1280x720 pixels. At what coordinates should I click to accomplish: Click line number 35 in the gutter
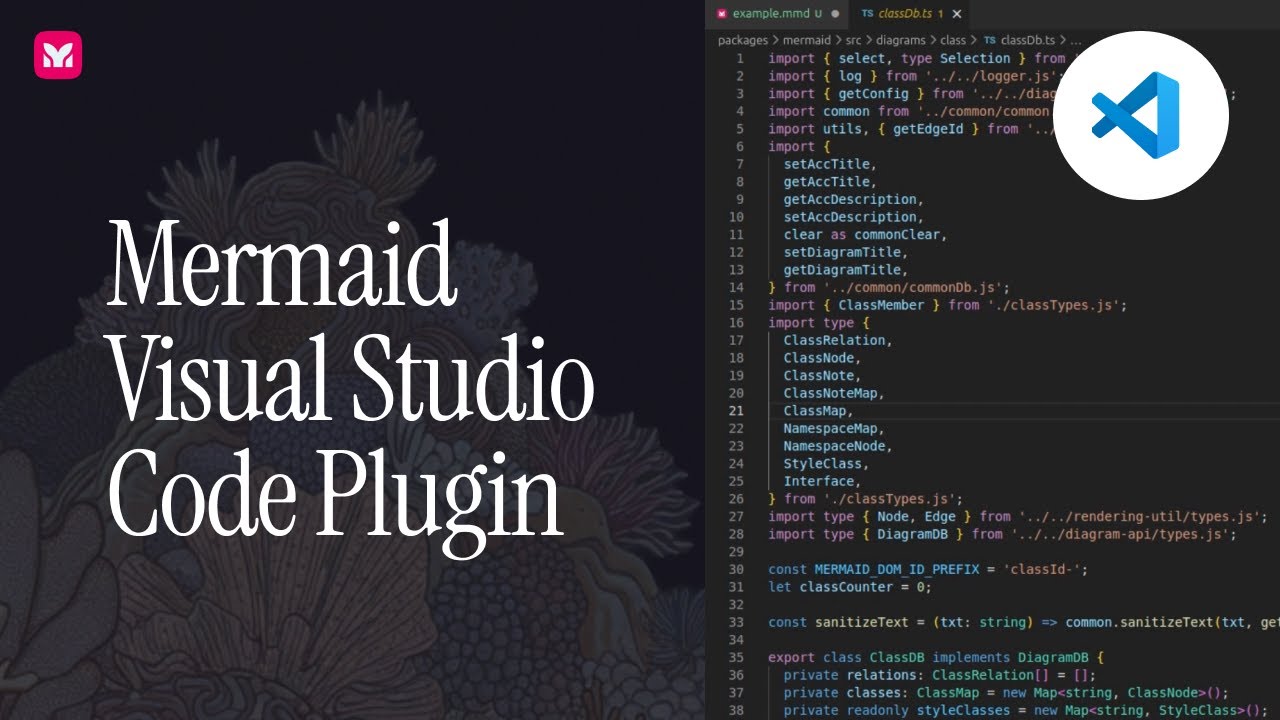736,657
